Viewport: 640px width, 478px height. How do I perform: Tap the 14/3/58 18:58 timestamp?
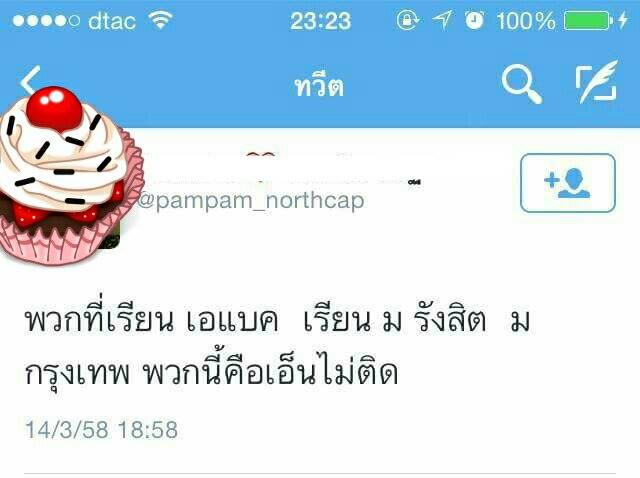[101, 430]
